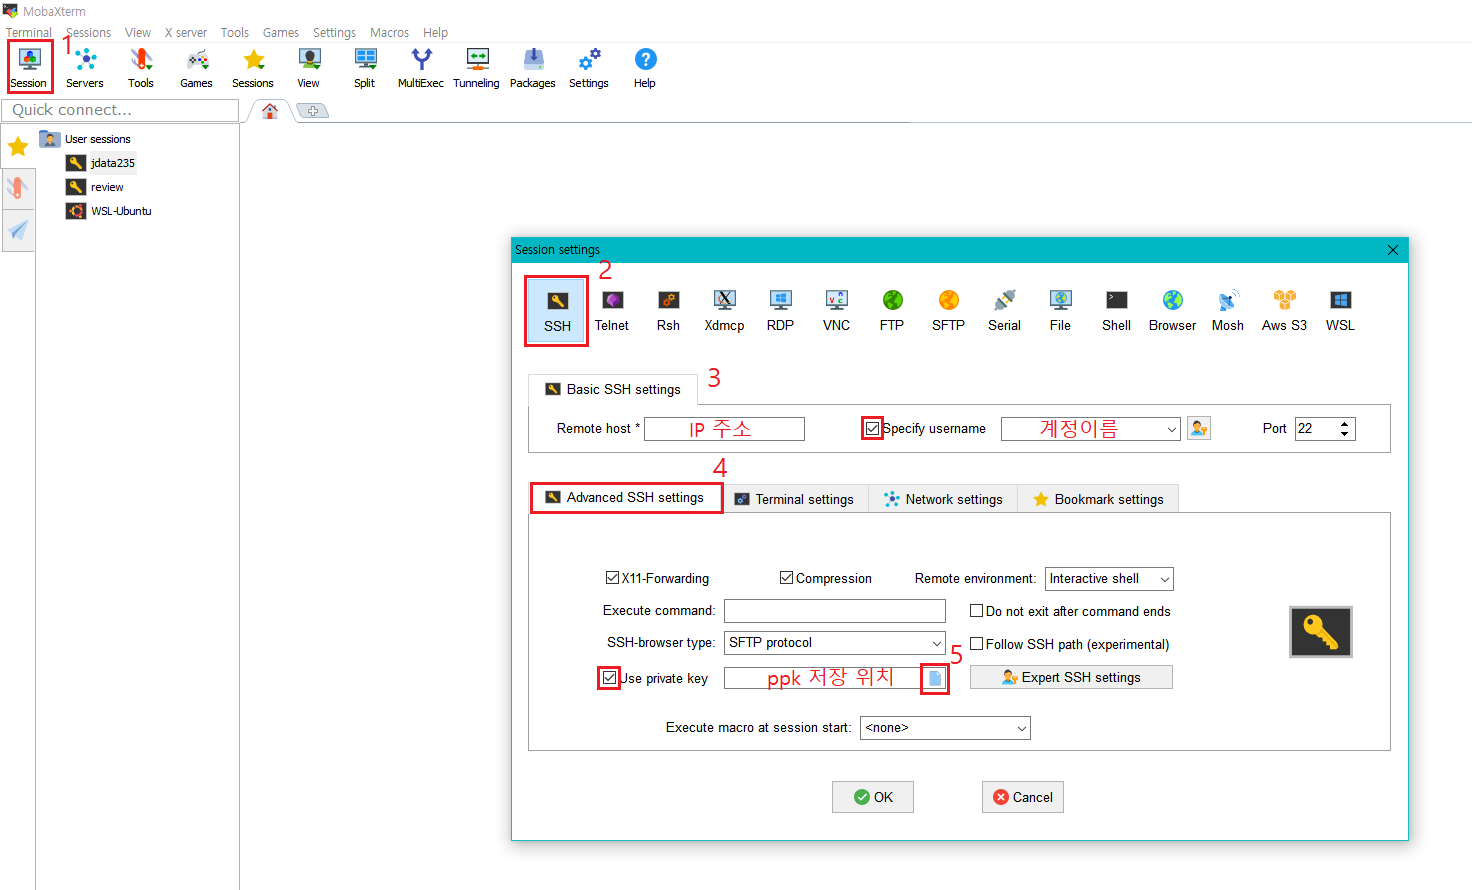
Task: Open SSH-browser type dropdown
Action: [835, 643]
